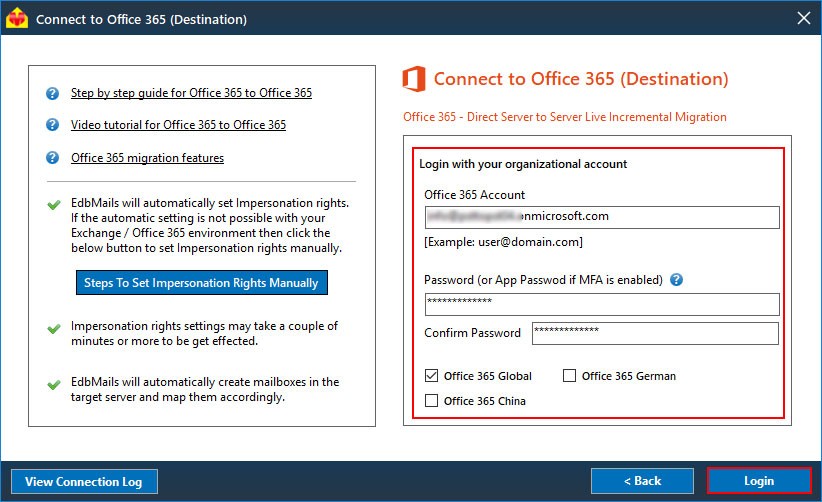822x502 pixels.
Task: Go Back to previous step
Action: click(x=642, y=481)
